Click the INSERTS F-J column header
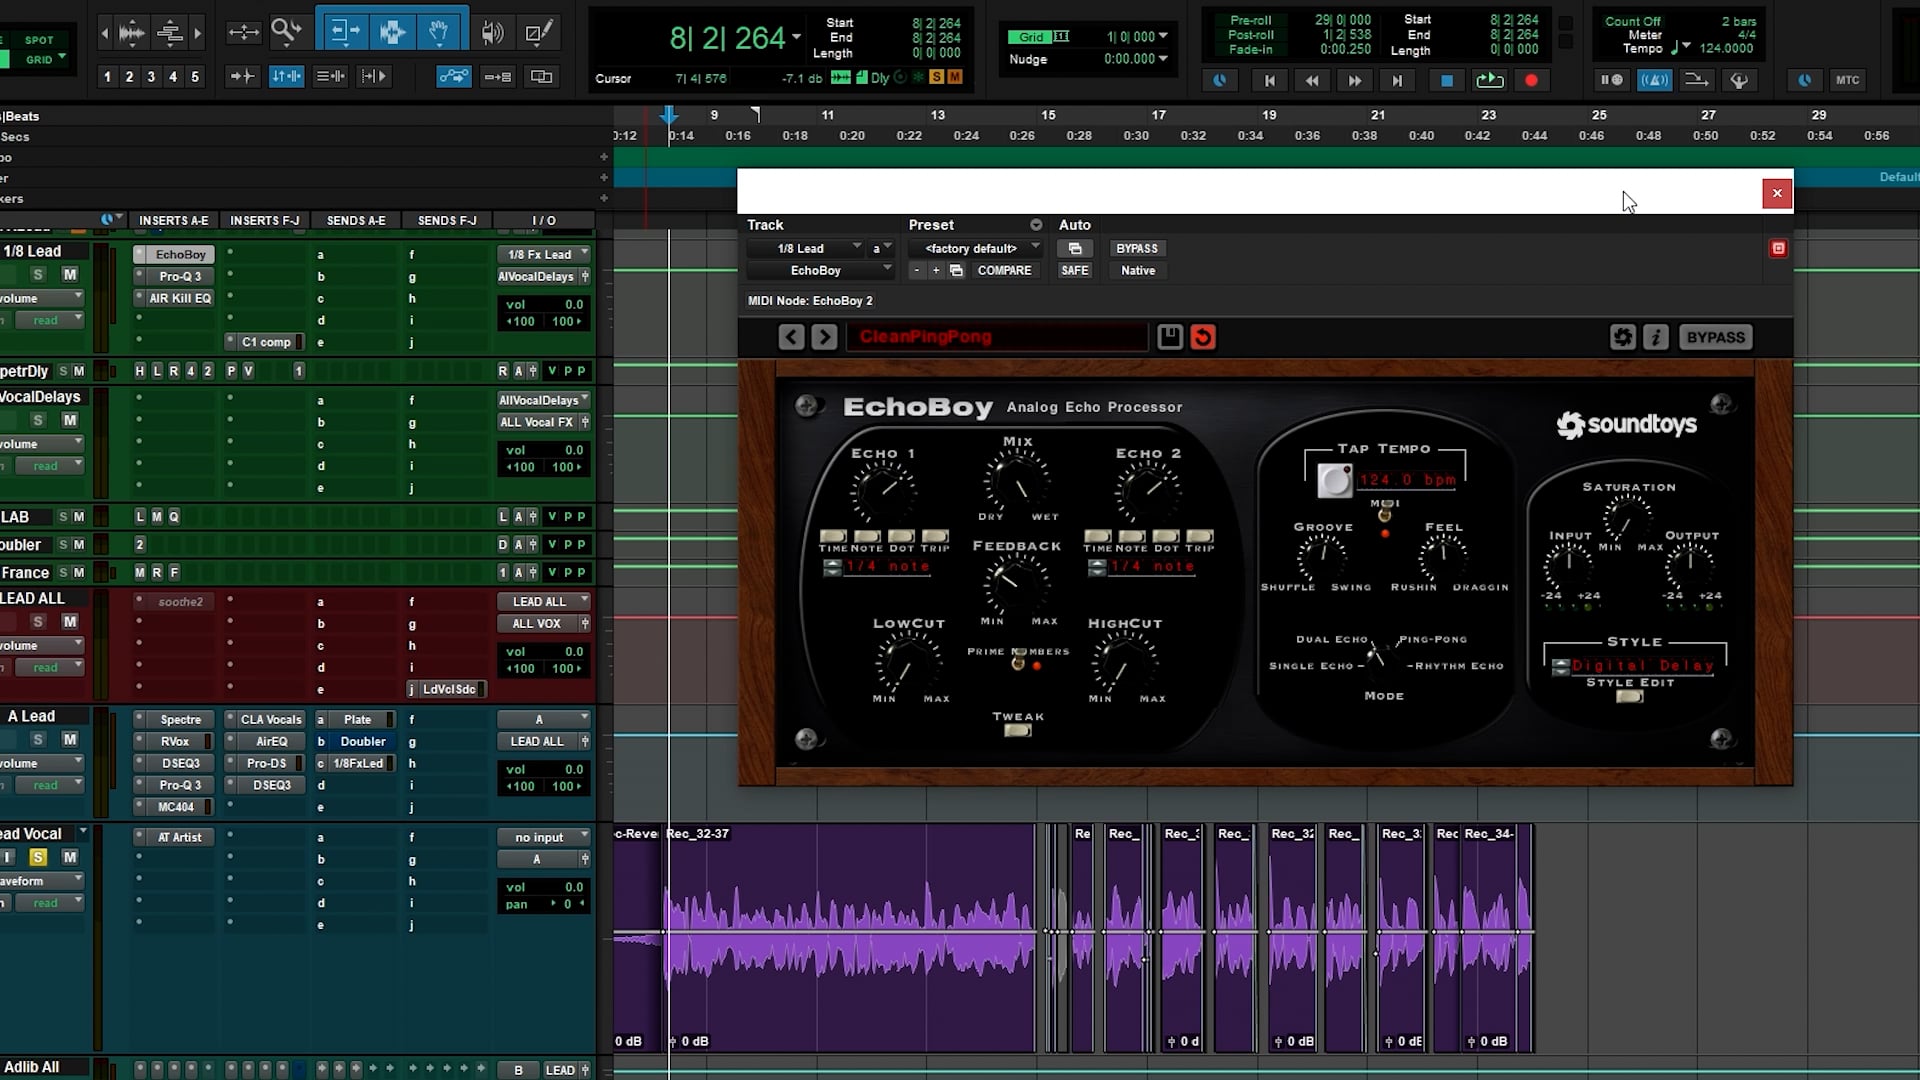This screenshot has height=1080, width=1920. tap(264, 220)
